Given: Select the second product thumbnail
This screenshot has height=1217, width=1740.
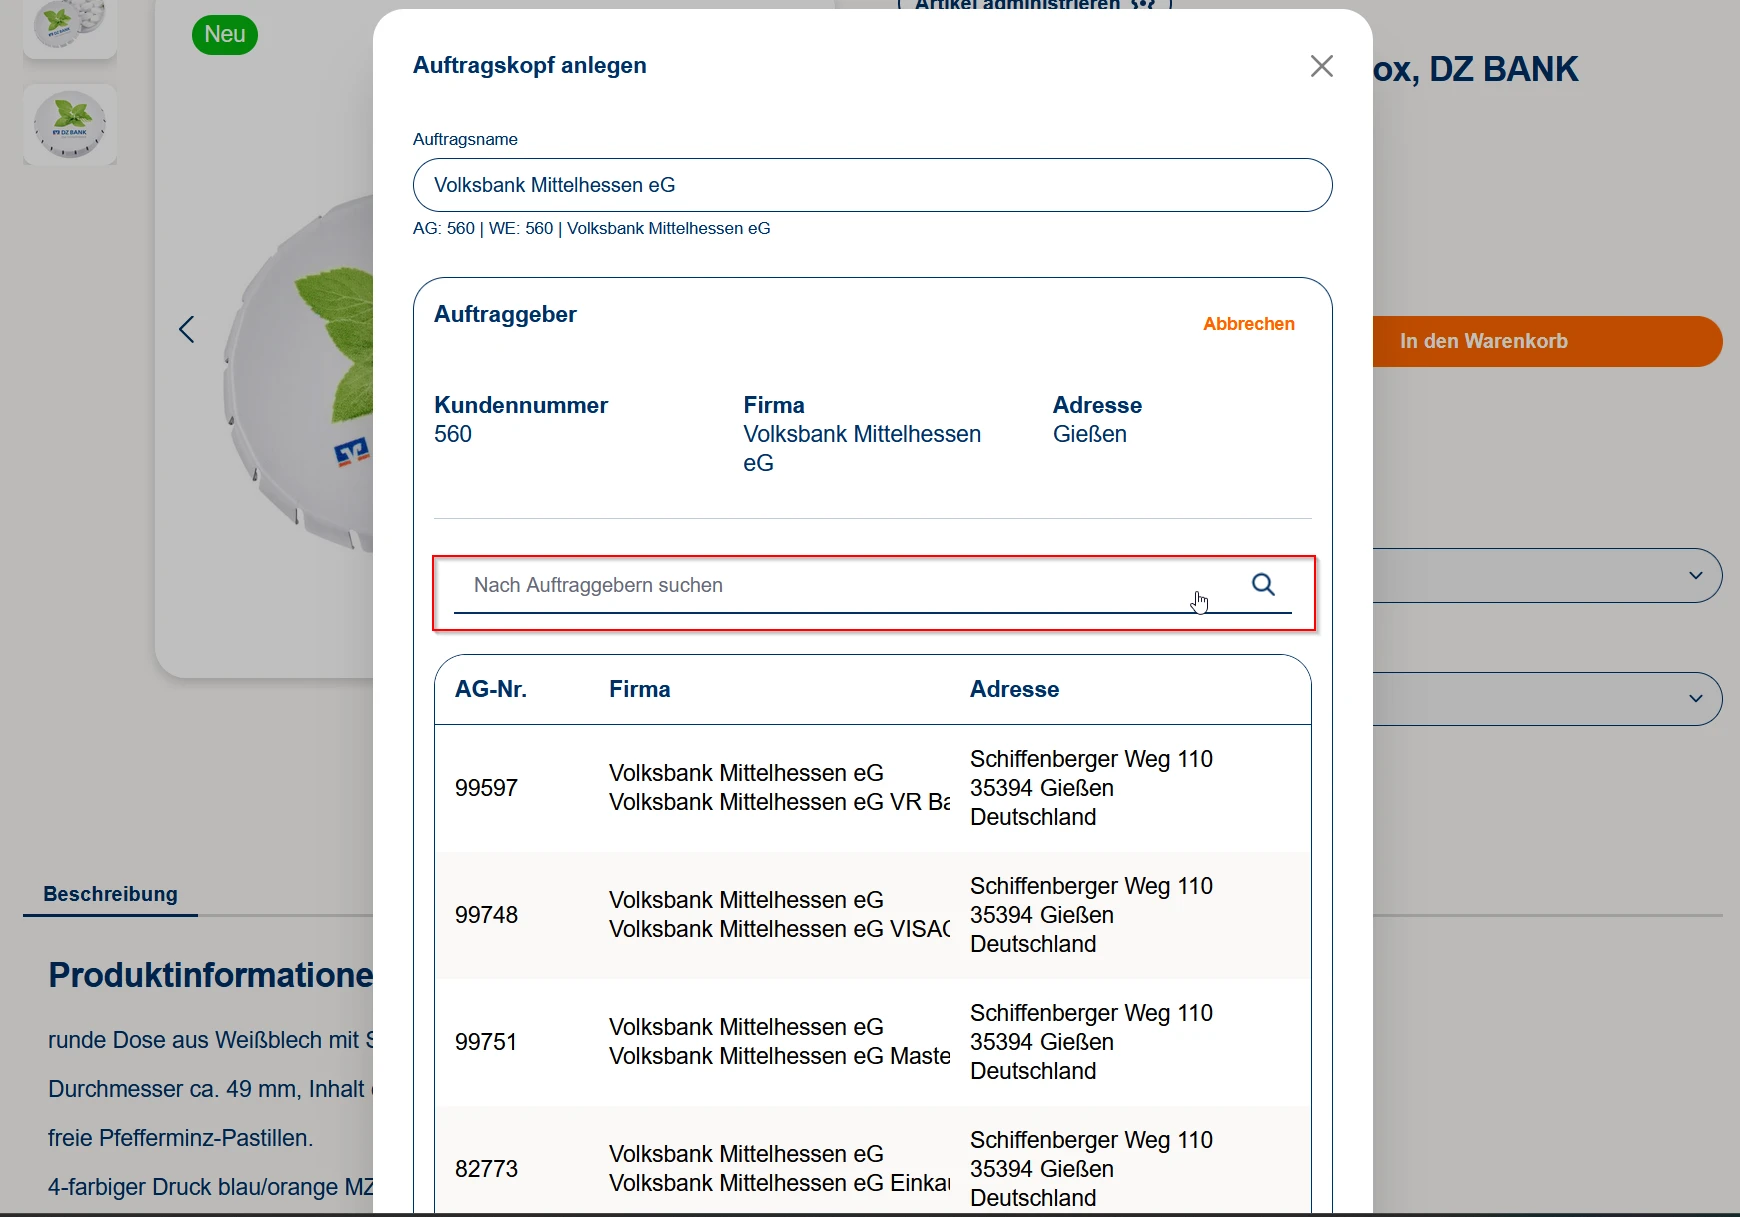Looking at the screenshot, I should [70, 125].
